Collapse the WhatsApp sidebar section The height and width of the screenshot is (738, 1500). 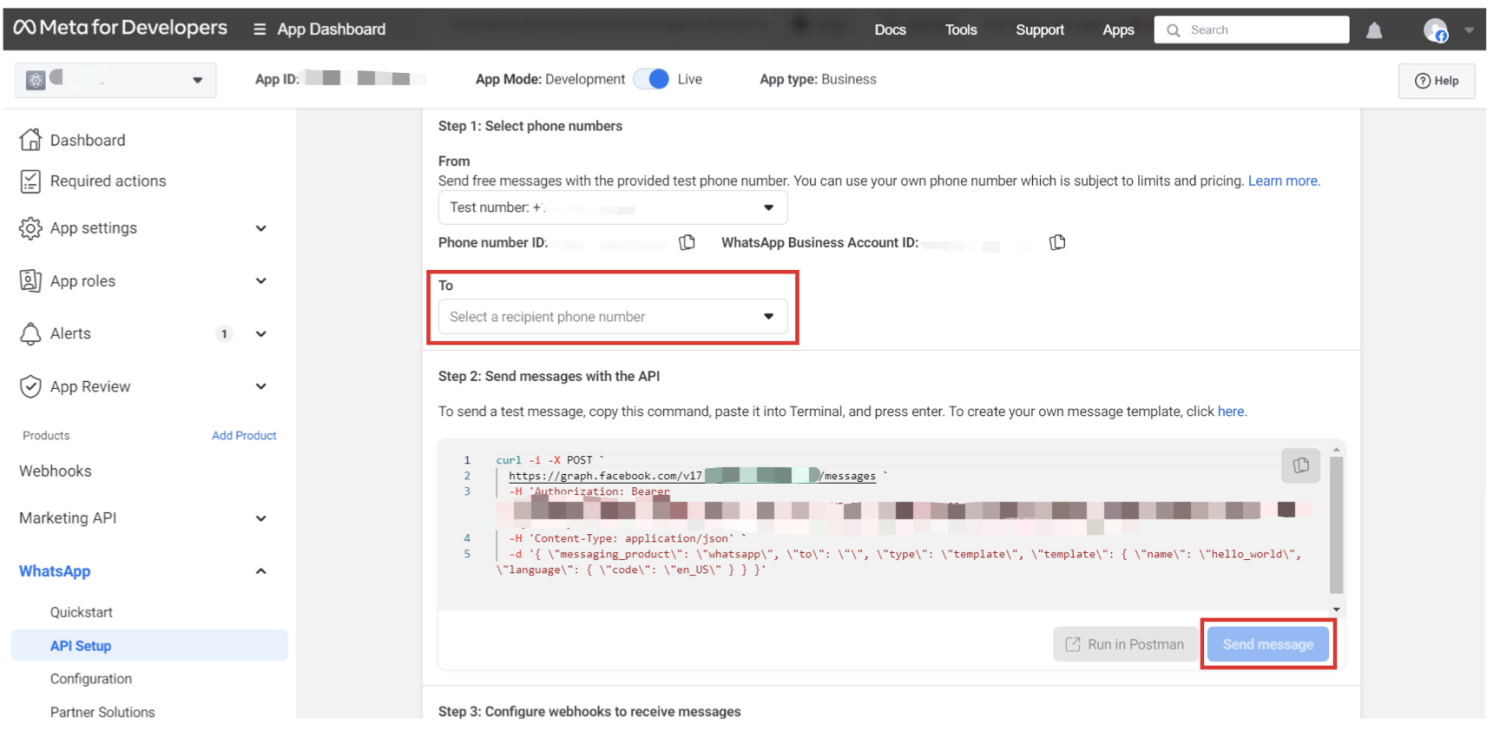[261, 572]
